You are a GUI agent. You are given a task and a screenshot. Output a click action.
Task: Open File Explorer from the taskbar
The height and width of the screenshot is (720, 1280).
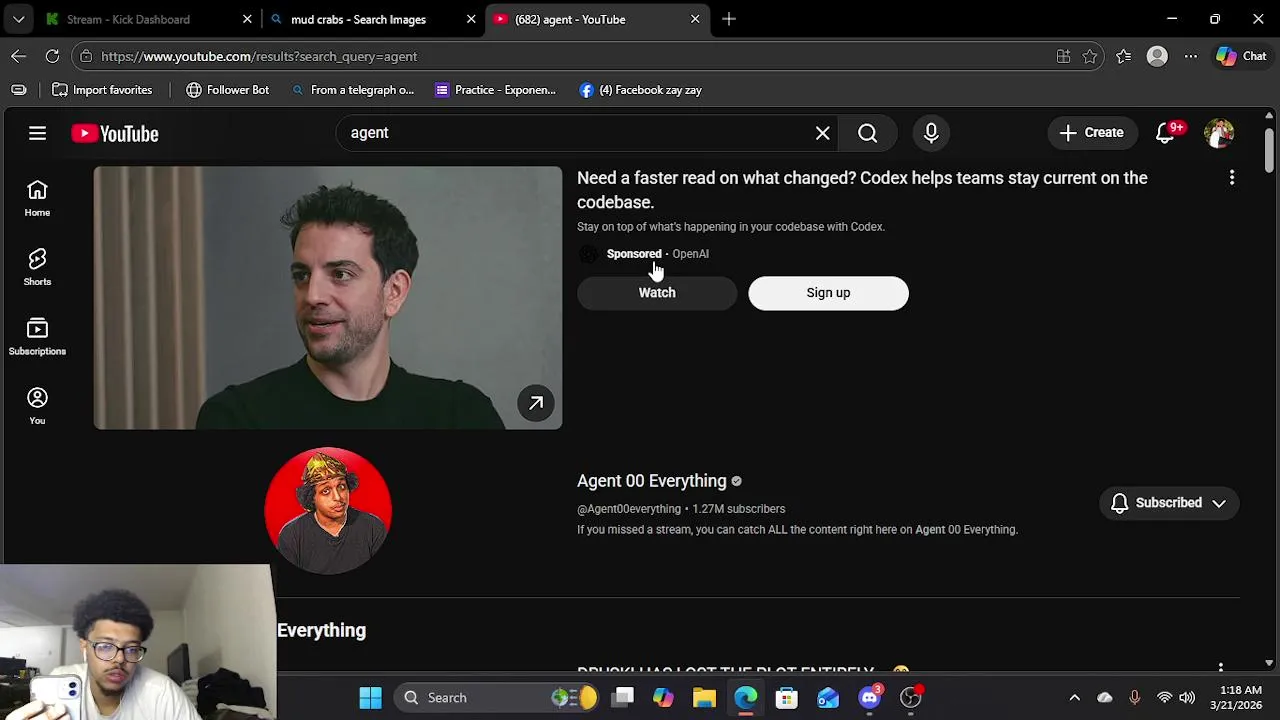point(704,697)
